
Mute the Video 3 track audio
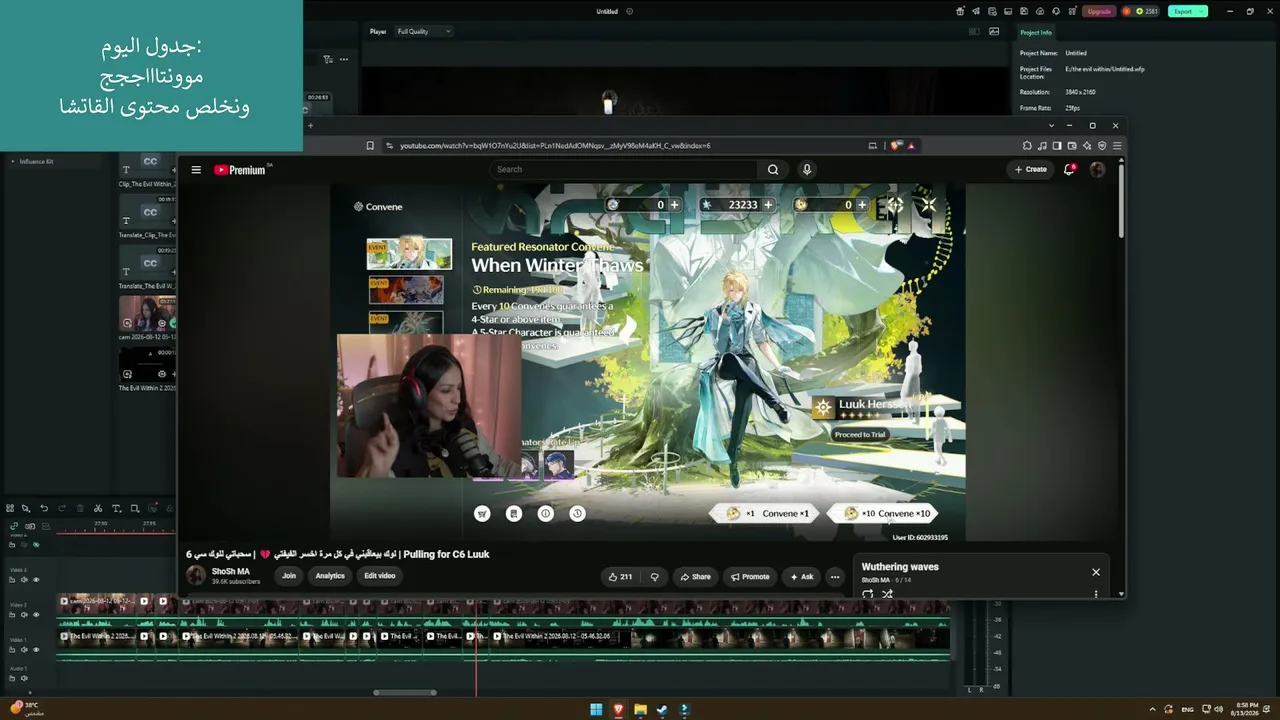click(x=24, y=580)
